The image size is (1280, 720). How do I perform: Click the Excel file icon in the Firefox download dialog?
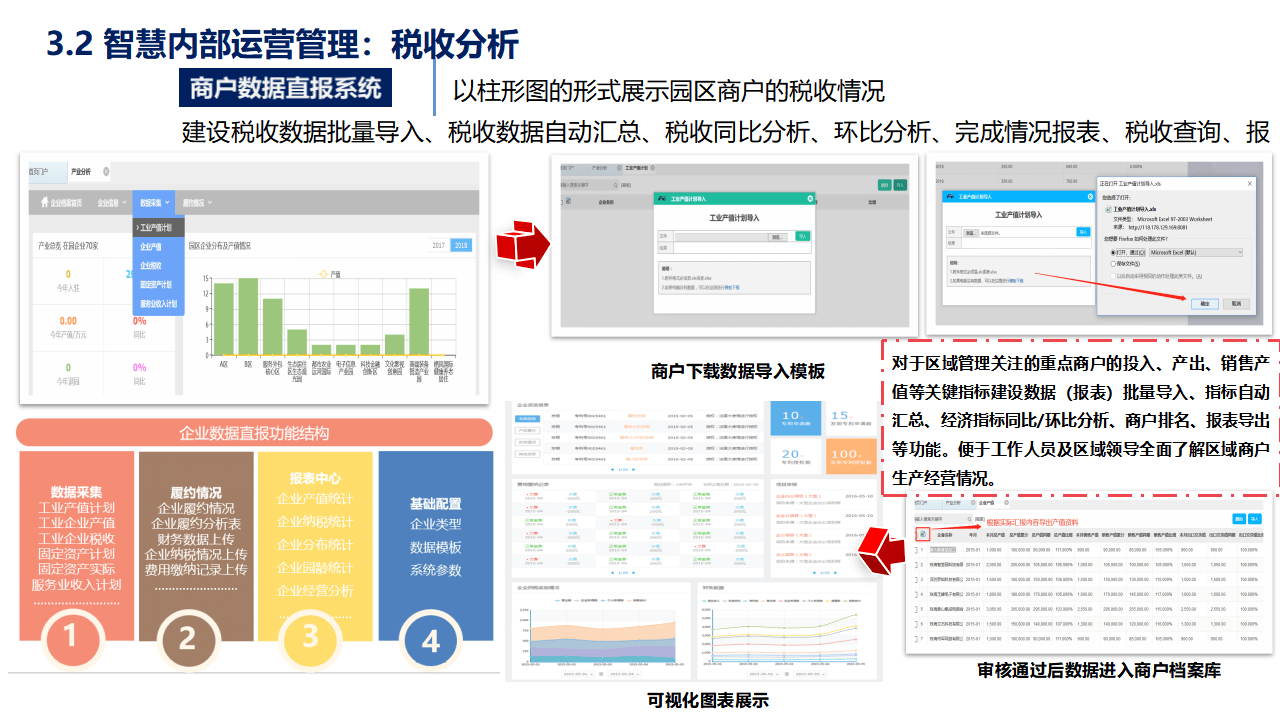1109,209
